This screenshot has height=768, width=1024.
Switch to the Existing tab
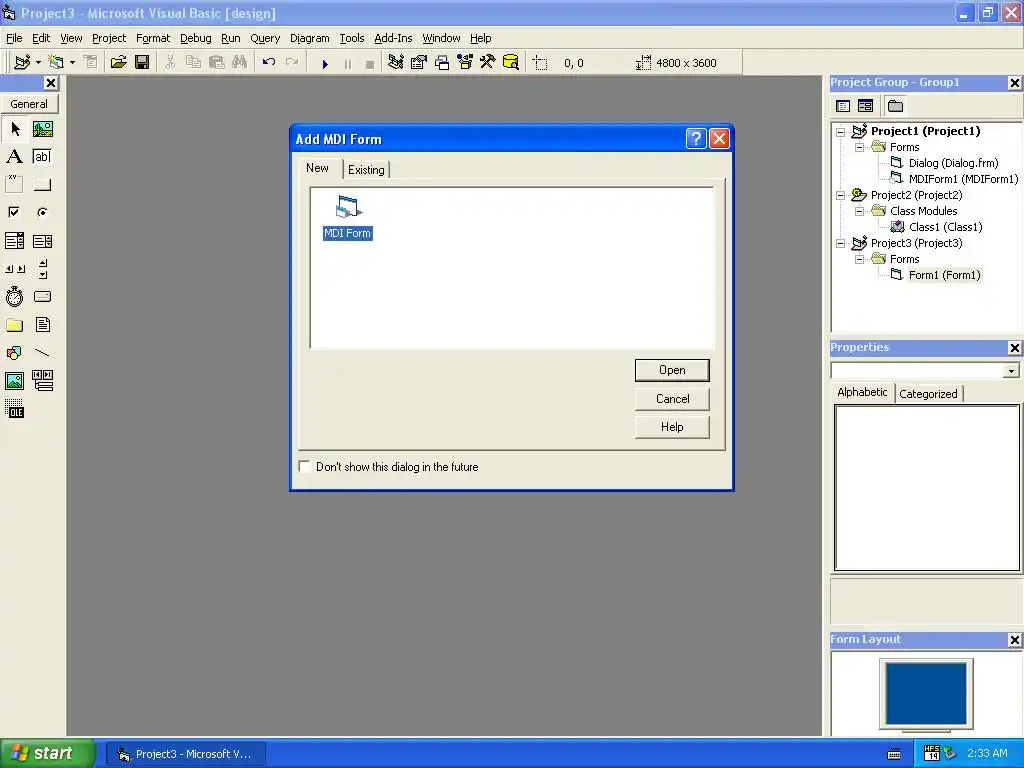click(x=366, y=170)
